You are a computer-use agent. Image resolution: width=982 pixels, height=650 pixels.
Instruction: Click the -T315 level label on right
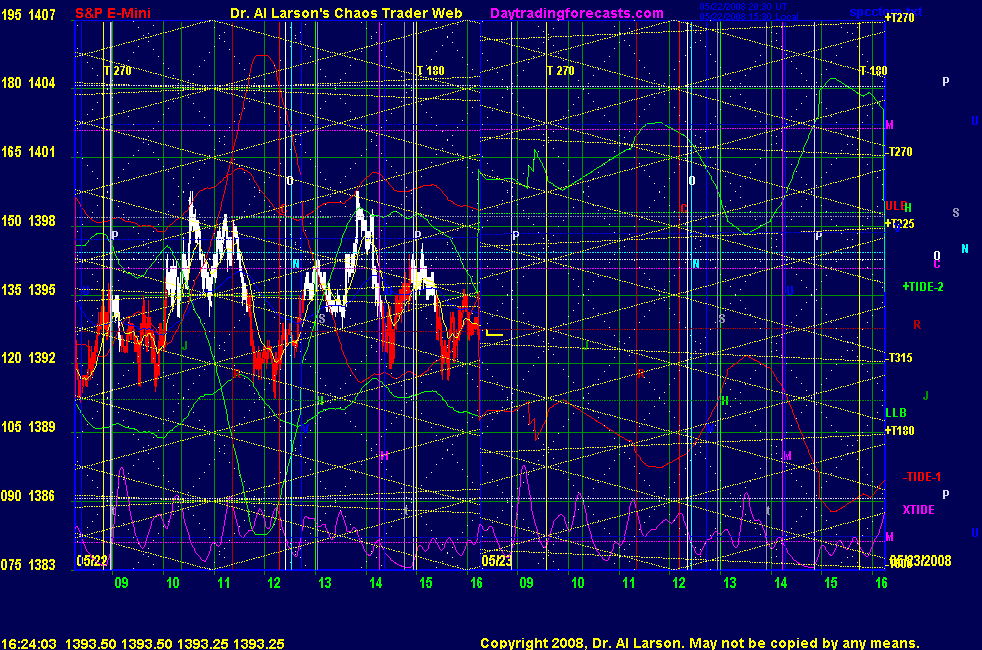901,358
